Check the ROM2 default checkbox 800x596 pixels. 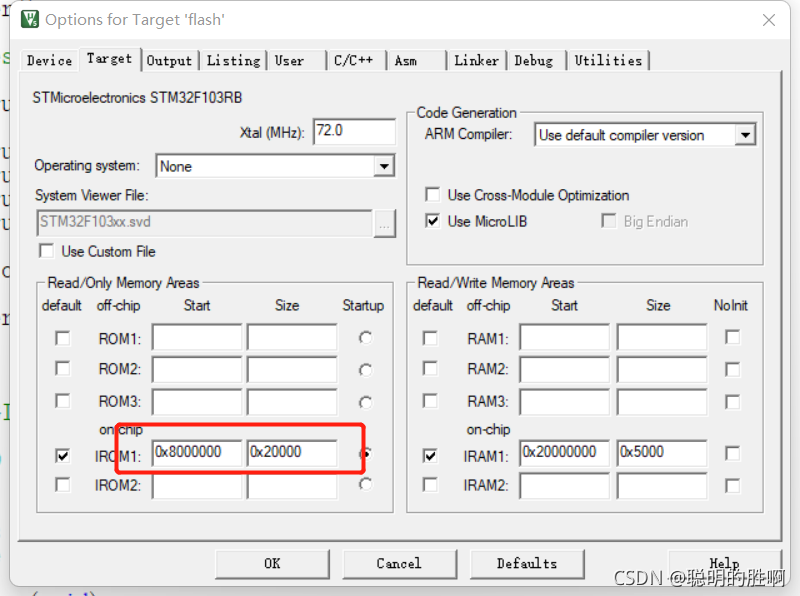point(63,368)
